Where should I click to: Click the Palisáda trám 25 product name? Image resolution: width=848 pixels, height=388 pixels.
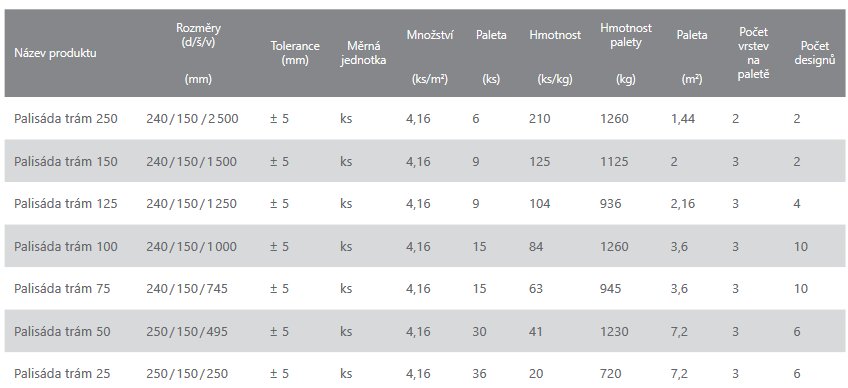pyautogui.click(x=62, y=373)
